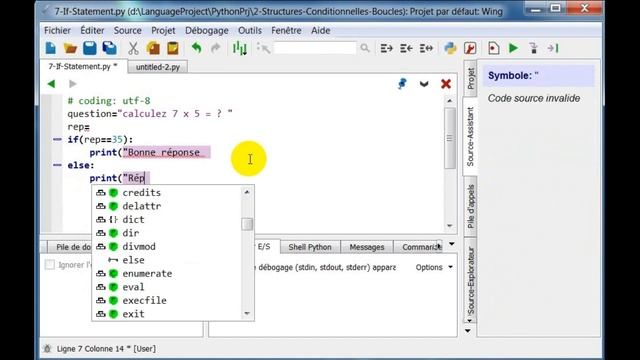Create a new file from the toolbar
Viewport: 640px width, 360px height.
pos(51,48)
